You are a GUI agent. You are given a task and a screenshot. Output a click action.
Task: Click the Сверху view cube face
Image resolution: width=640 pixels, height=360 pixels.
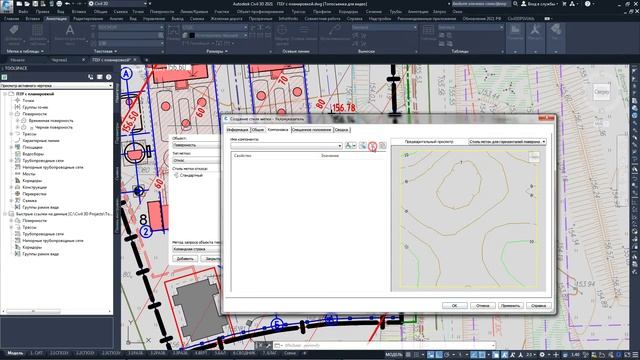click(601, 92)
